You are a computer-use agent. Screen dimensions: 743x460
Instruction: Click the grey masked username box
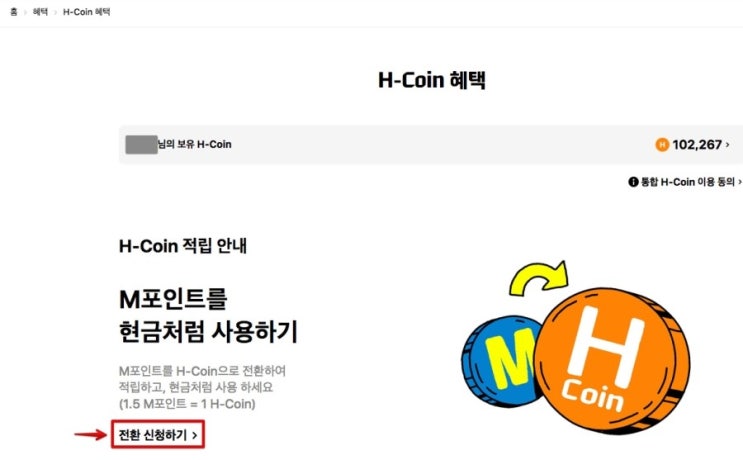[141, 144]
